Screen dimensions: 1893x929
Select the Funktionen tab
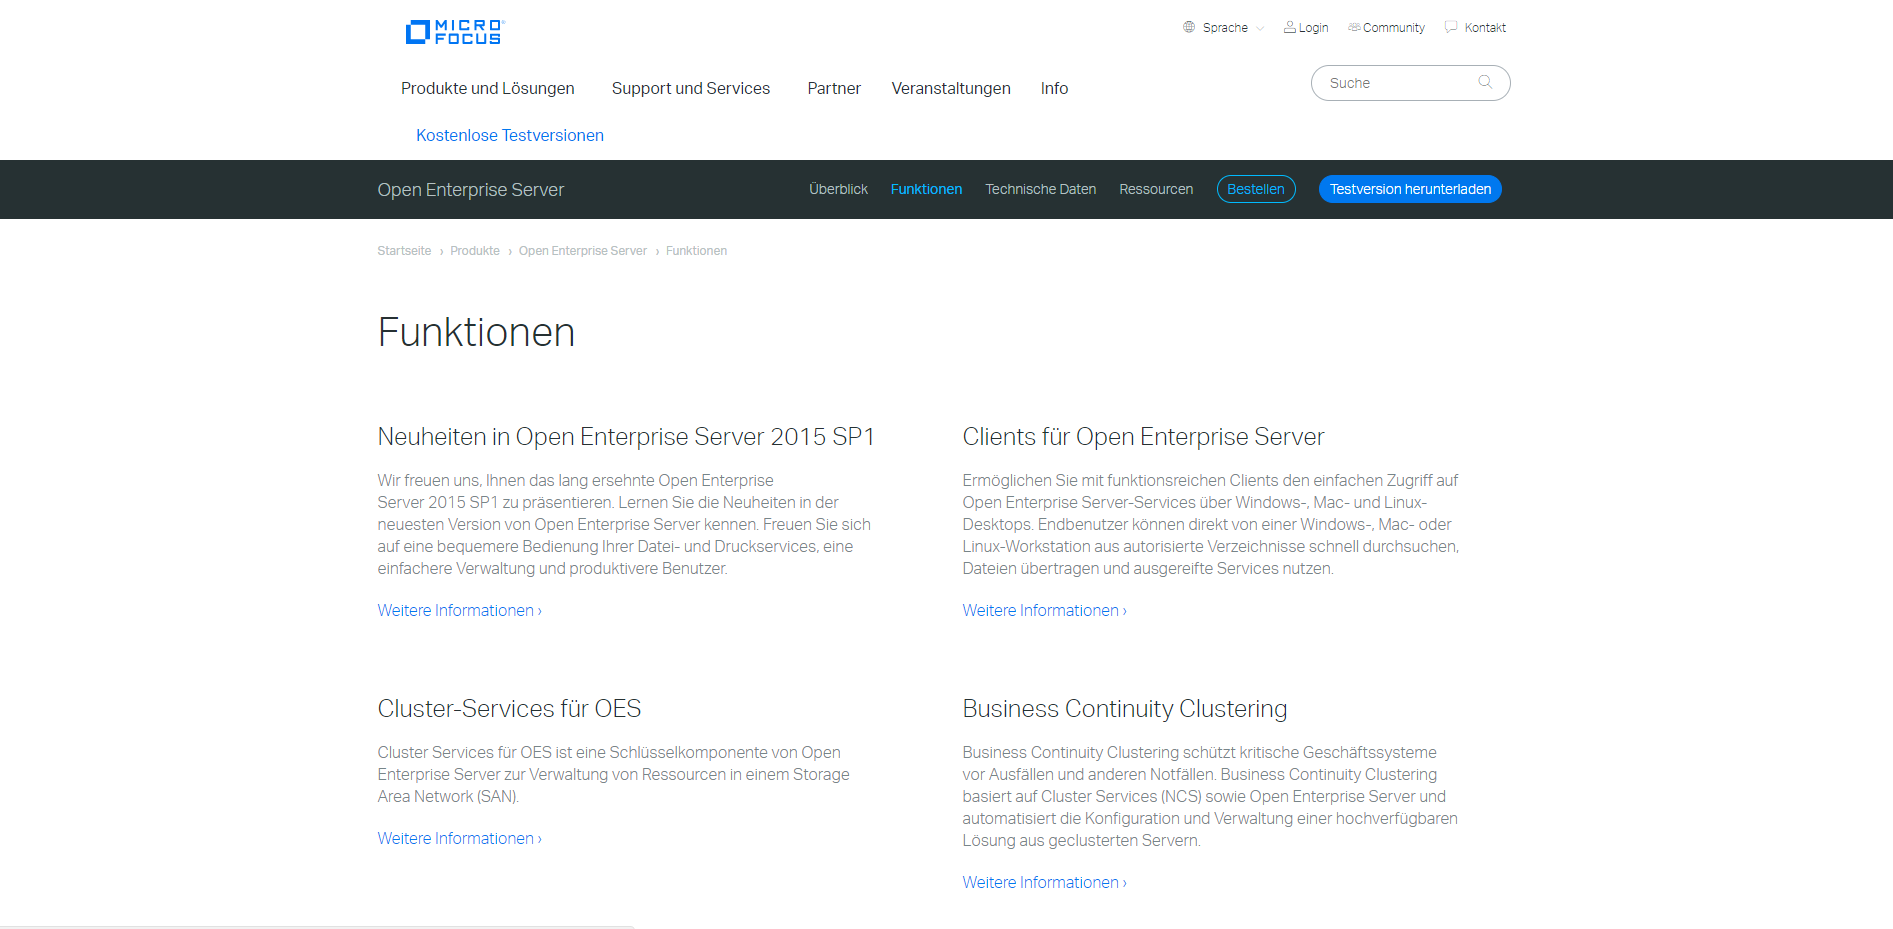(x=926, y=189)
